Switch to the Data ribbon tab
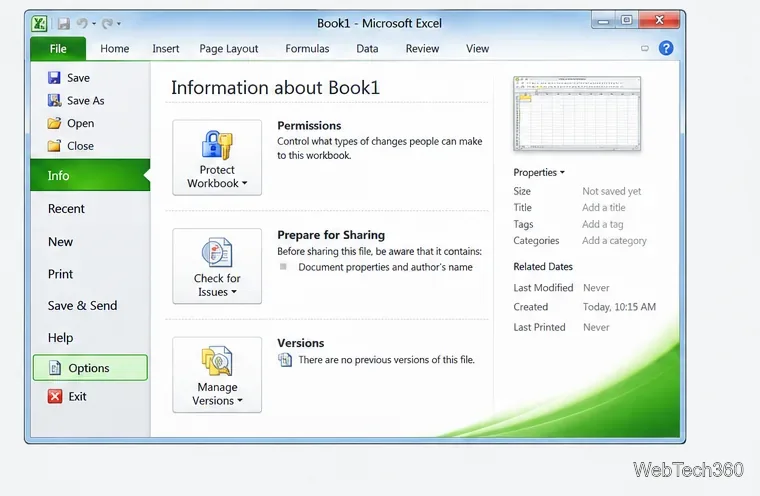Image resolution: width=760 pixels, height=496 pixels. pyautogui.click(x=367, y=48)
